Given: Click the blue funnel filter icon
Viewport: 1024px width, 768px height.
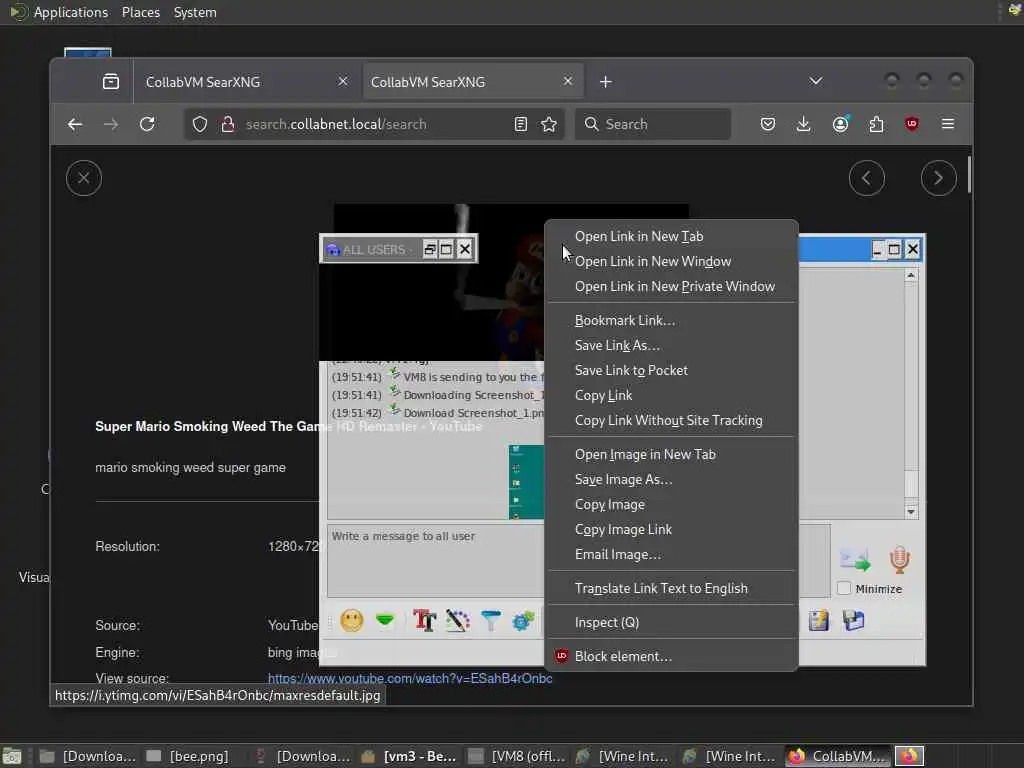Looking at the screenshot, I should (490, 620).
